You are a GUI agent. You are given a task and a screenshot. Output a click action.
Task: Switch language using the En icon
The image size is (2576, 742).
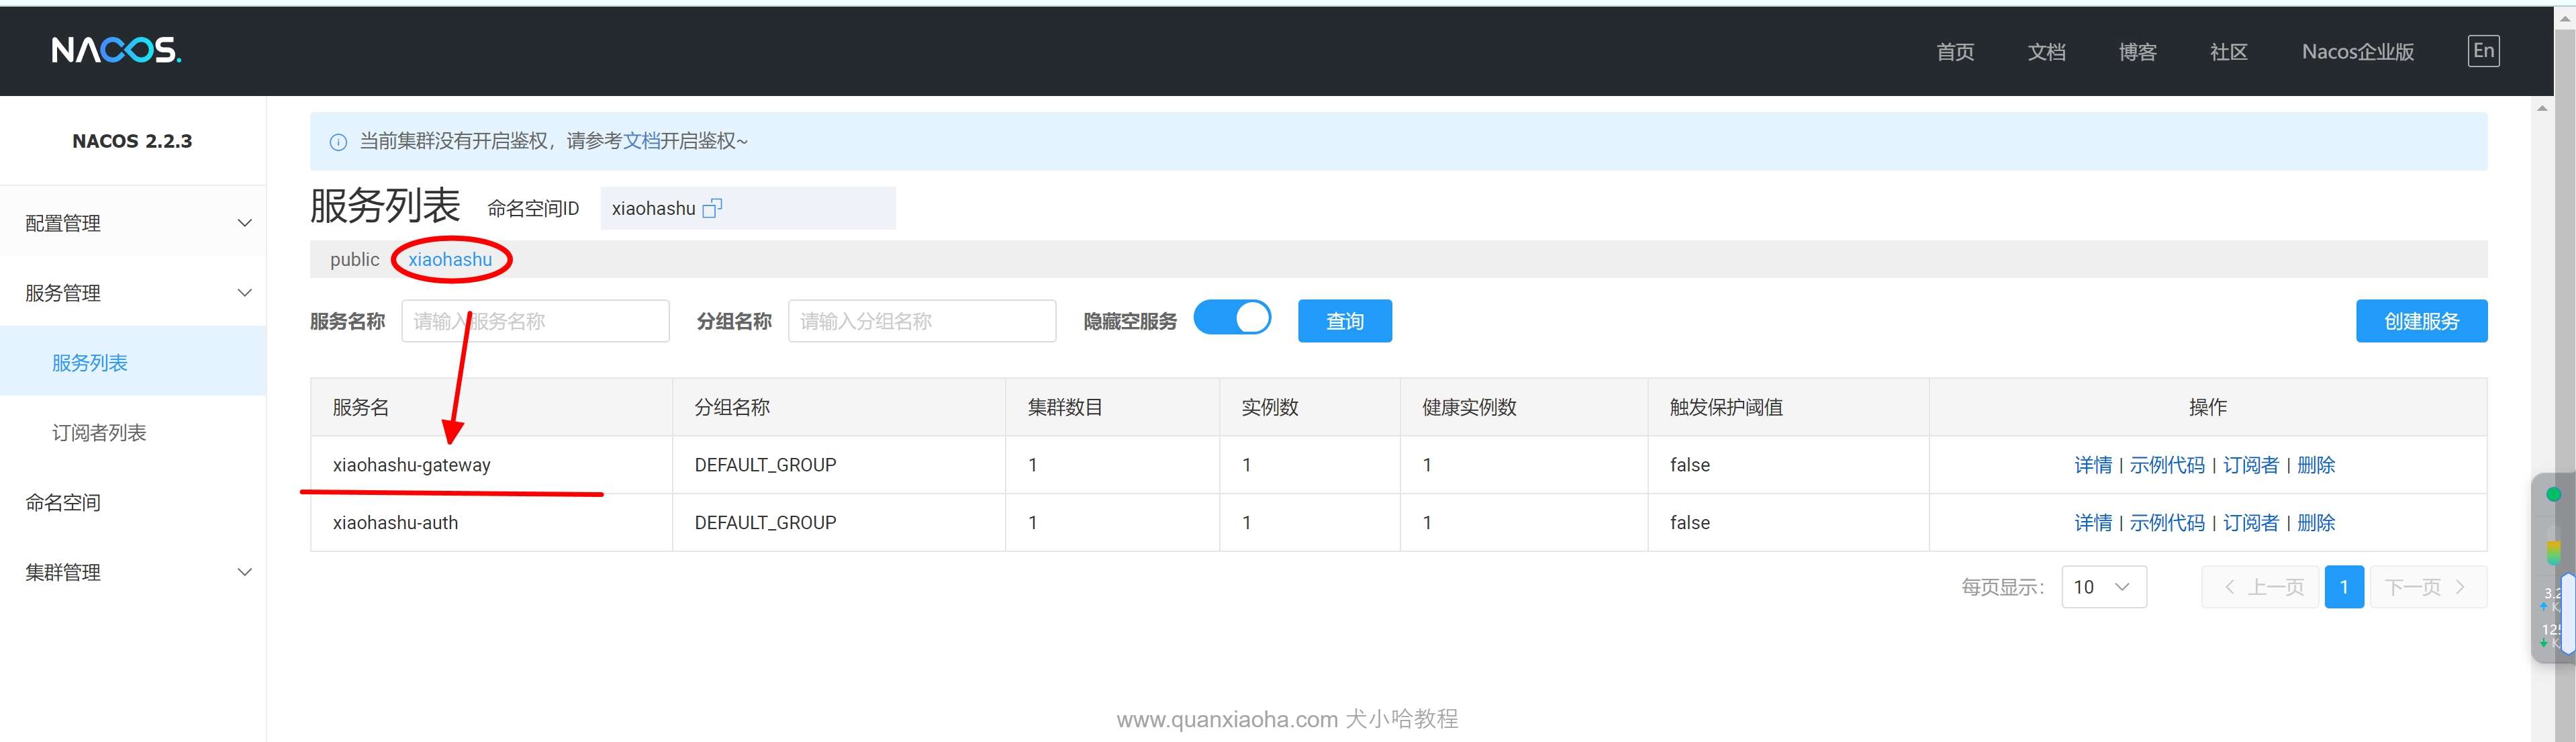[2483, 51]
